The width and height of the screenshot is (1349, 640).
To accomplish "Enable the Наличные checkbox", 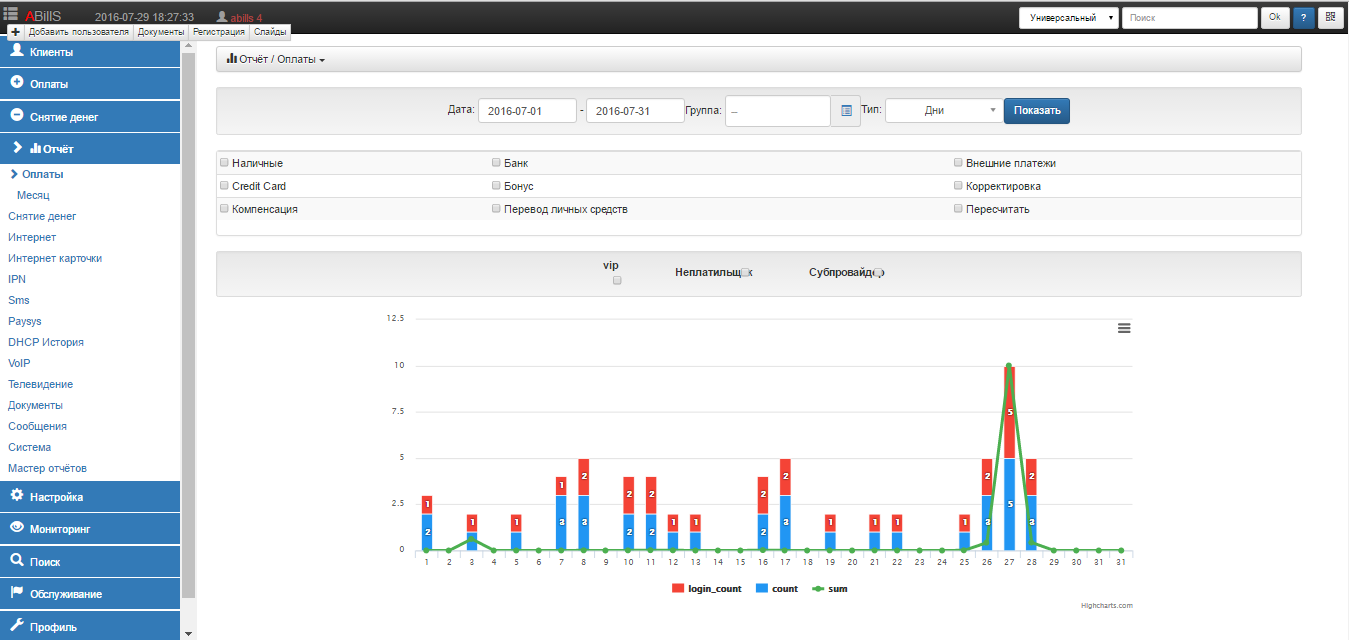I will pos(224,162).
